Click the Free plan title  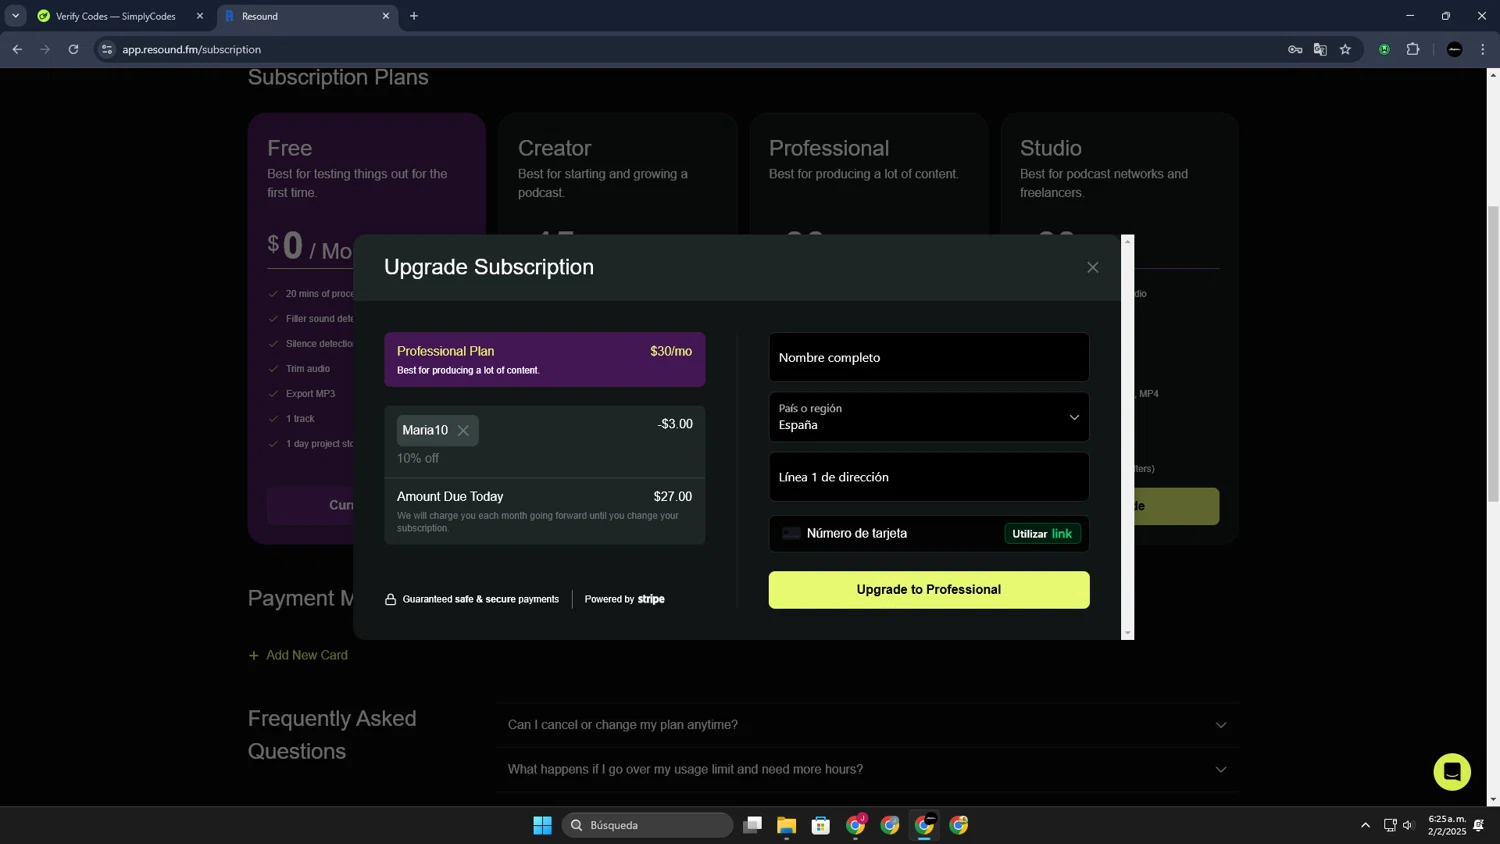pyautogui.click(x=289, y=148)
